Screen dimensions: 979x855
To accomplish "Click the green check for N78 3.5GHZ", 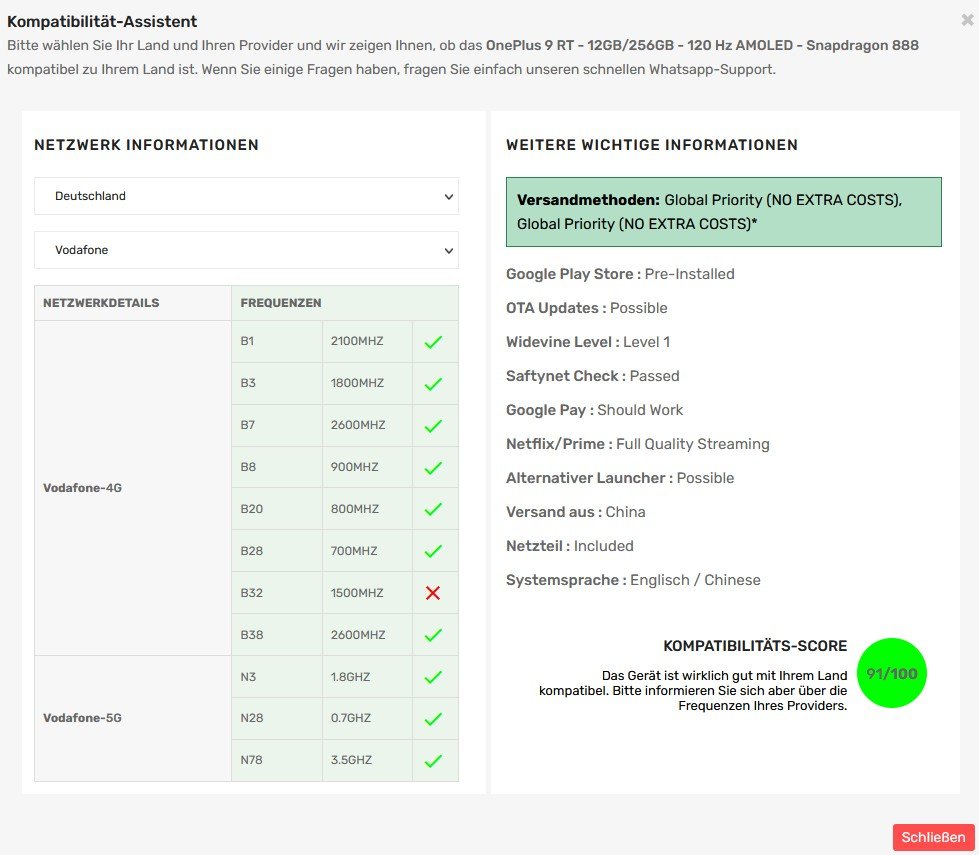I will pyautogui.click(x=433, y=761).
